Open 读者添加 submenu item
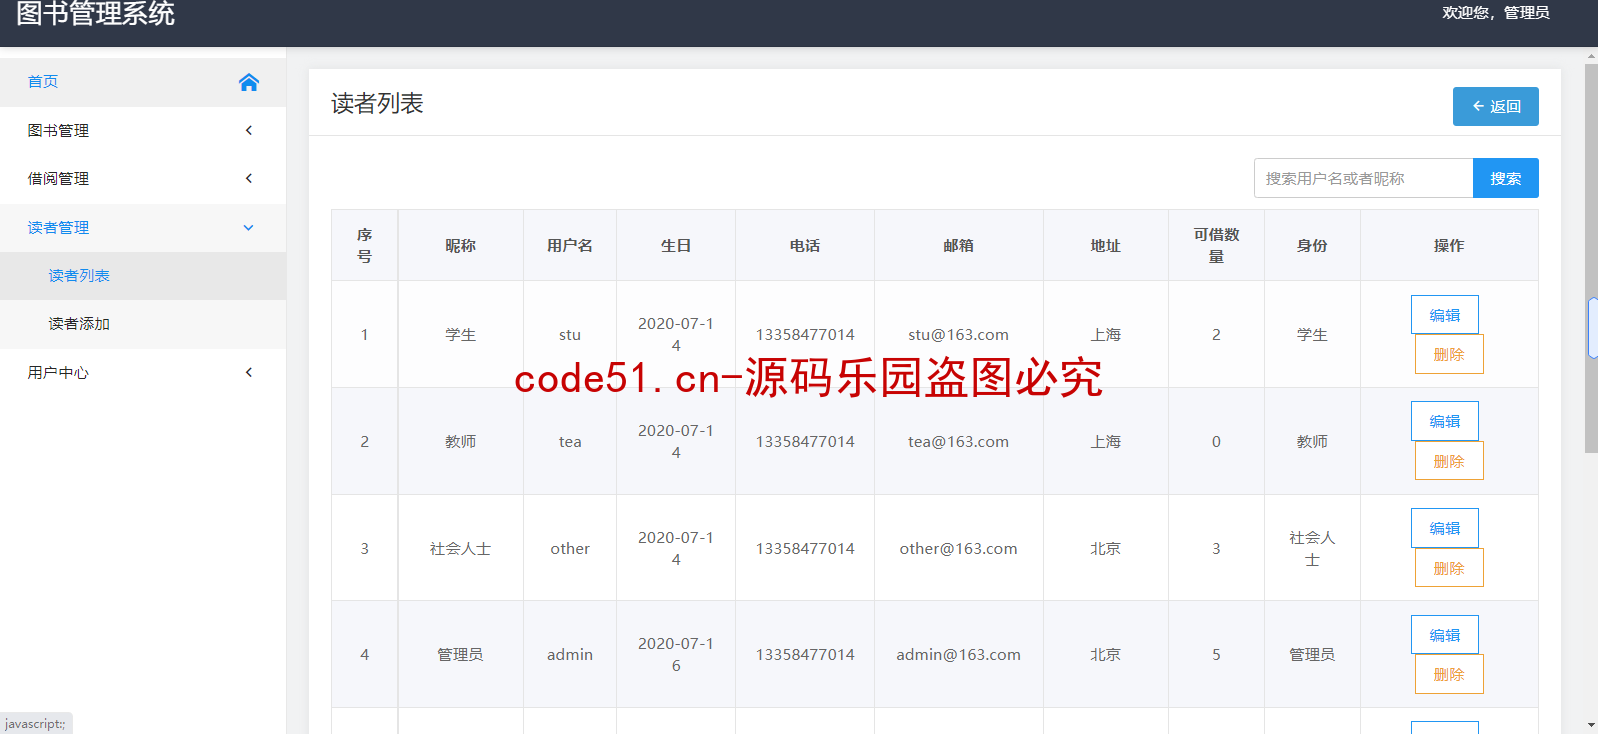Screen dimensions: 1598x734 [143, 323]
